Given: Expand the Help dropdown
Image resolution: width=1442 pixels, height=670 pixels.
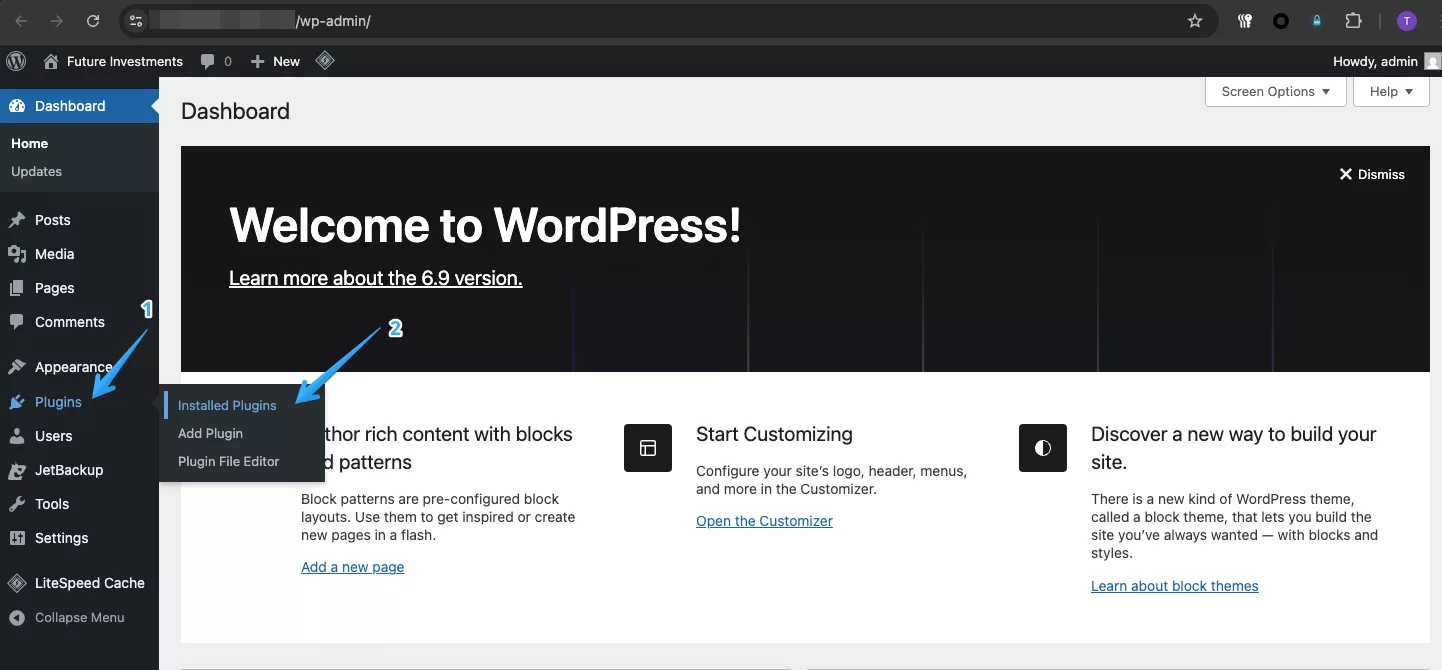Looking at the screenshot, I should click(x=1390, y=91).
